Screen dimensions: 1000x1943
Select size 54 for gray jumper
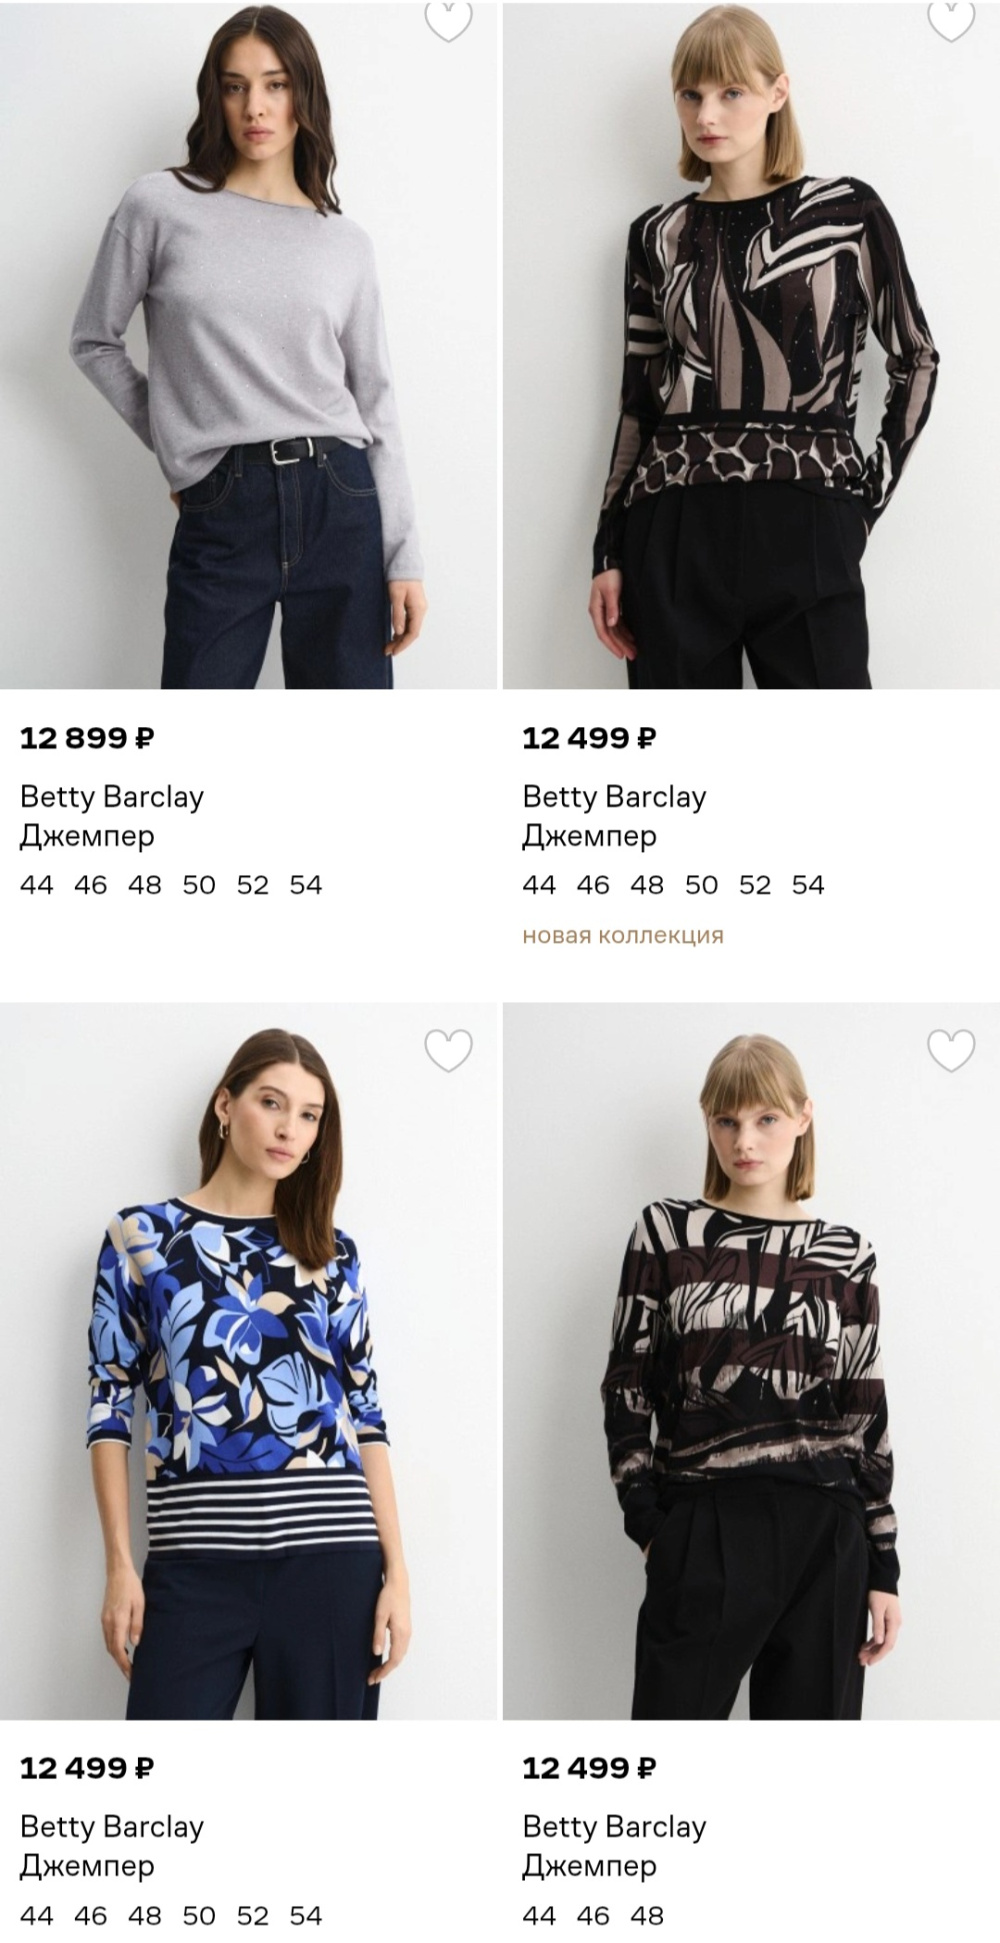(306, 885)
